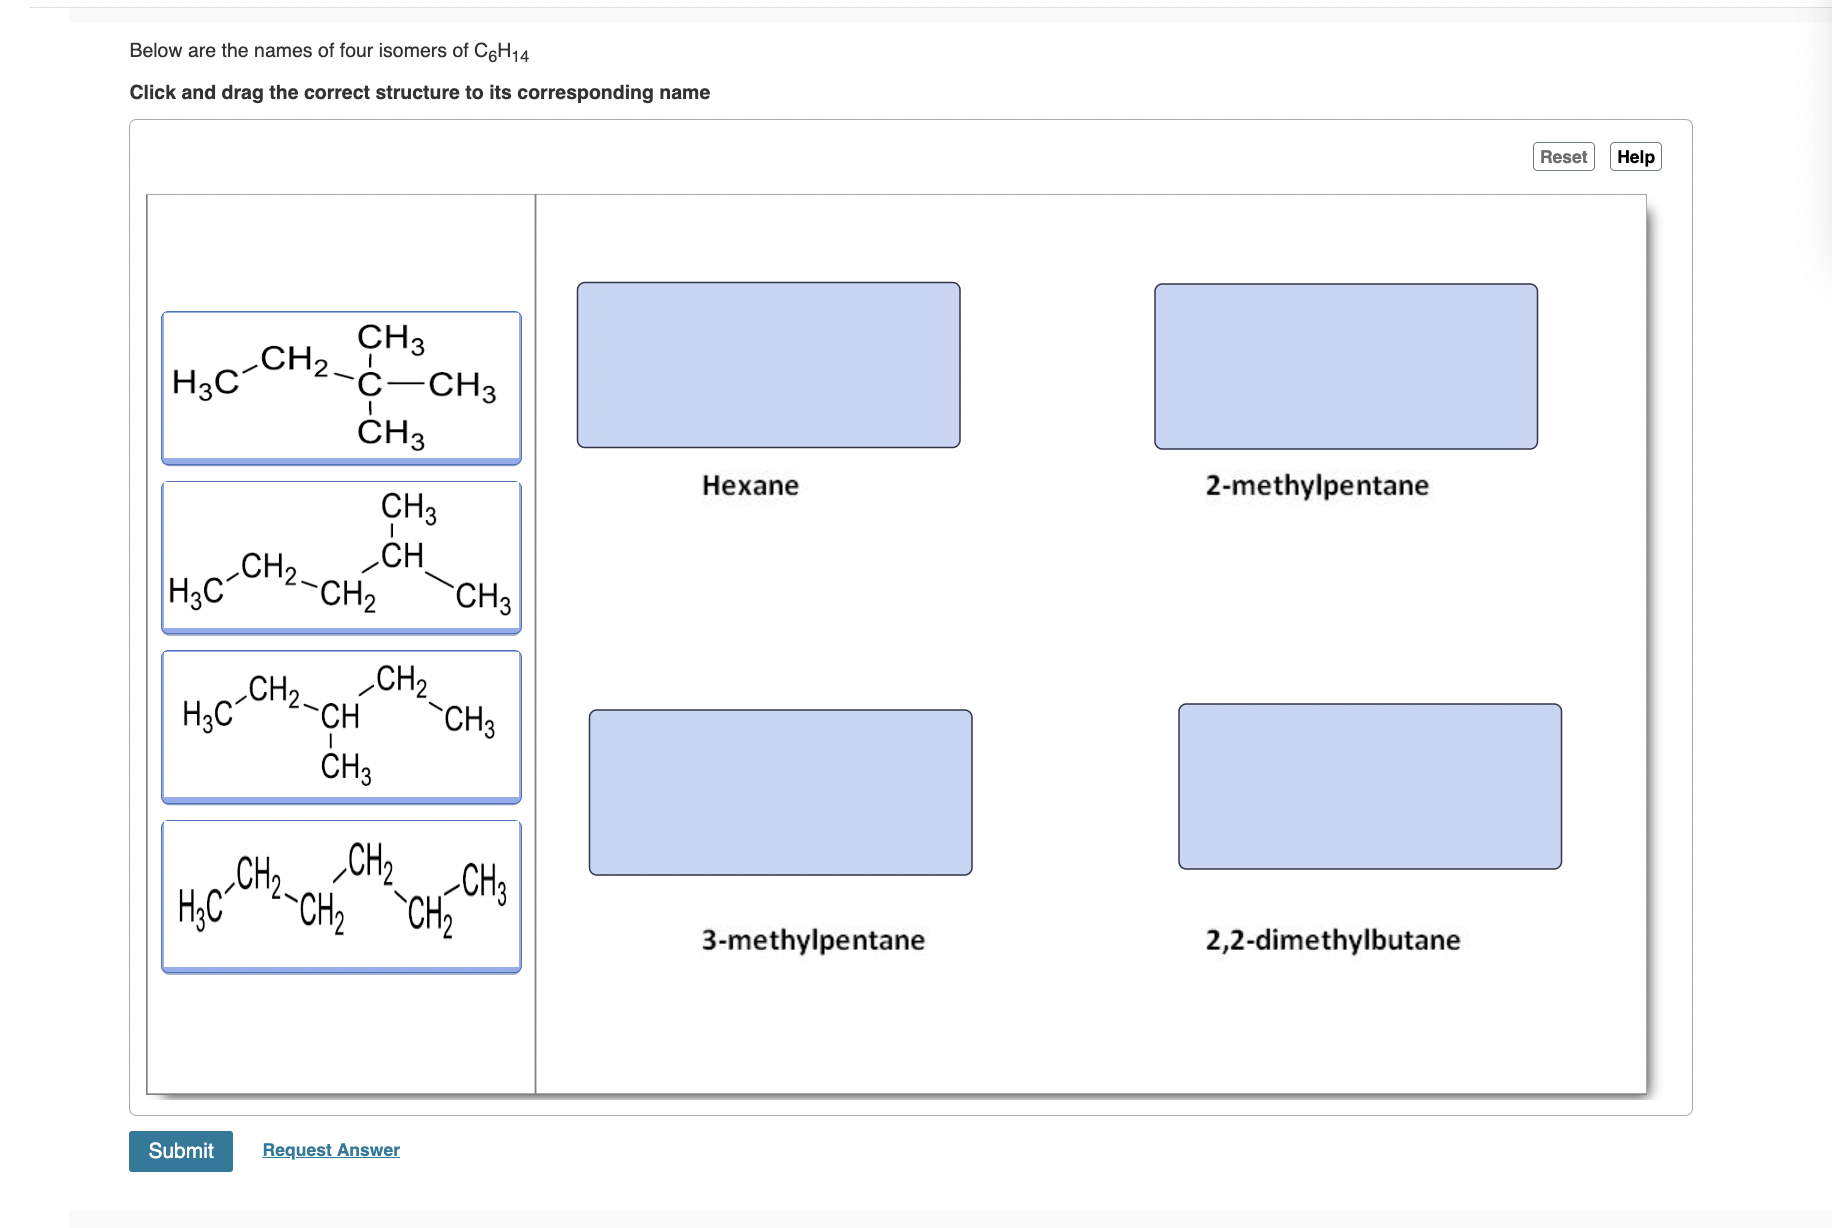This screenshot has height=1228, width=1832.
Task: Select the straight-chain hexane structure card
Action: pos(341,895)
